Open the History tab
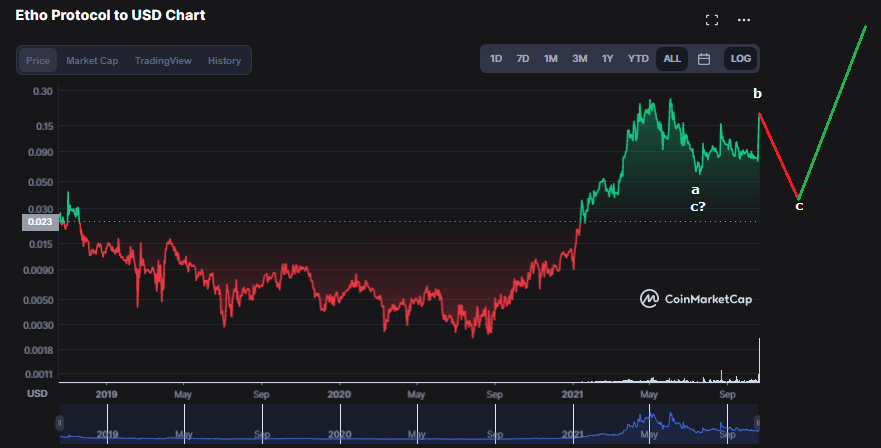Screen dimensions: 881x448 (x=224, y=60)
